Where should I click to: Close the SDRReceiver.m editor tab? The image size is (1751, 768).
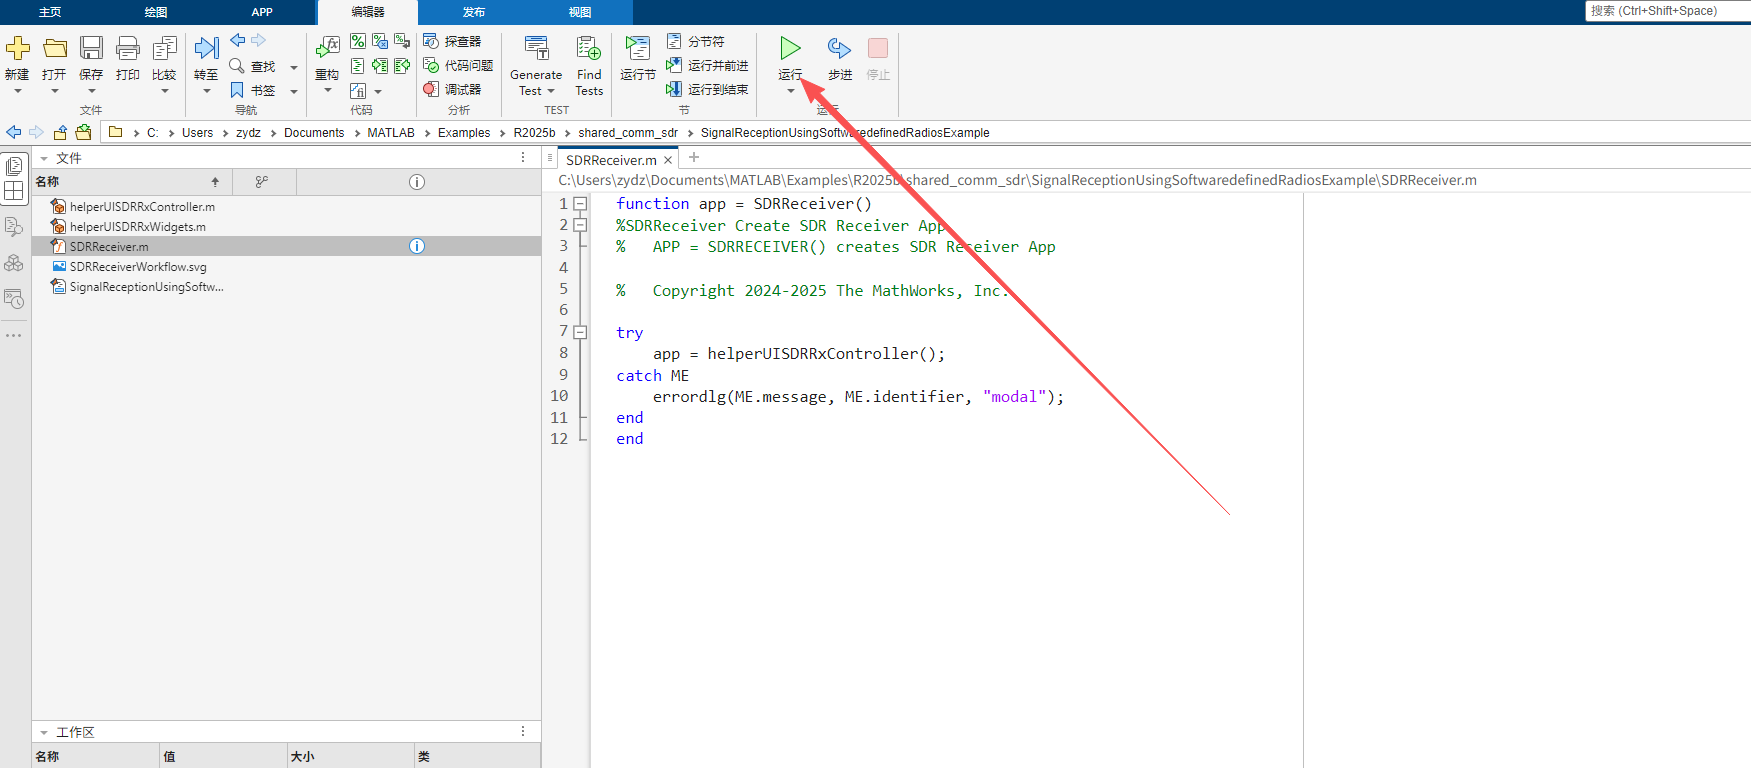pos(668,160)
